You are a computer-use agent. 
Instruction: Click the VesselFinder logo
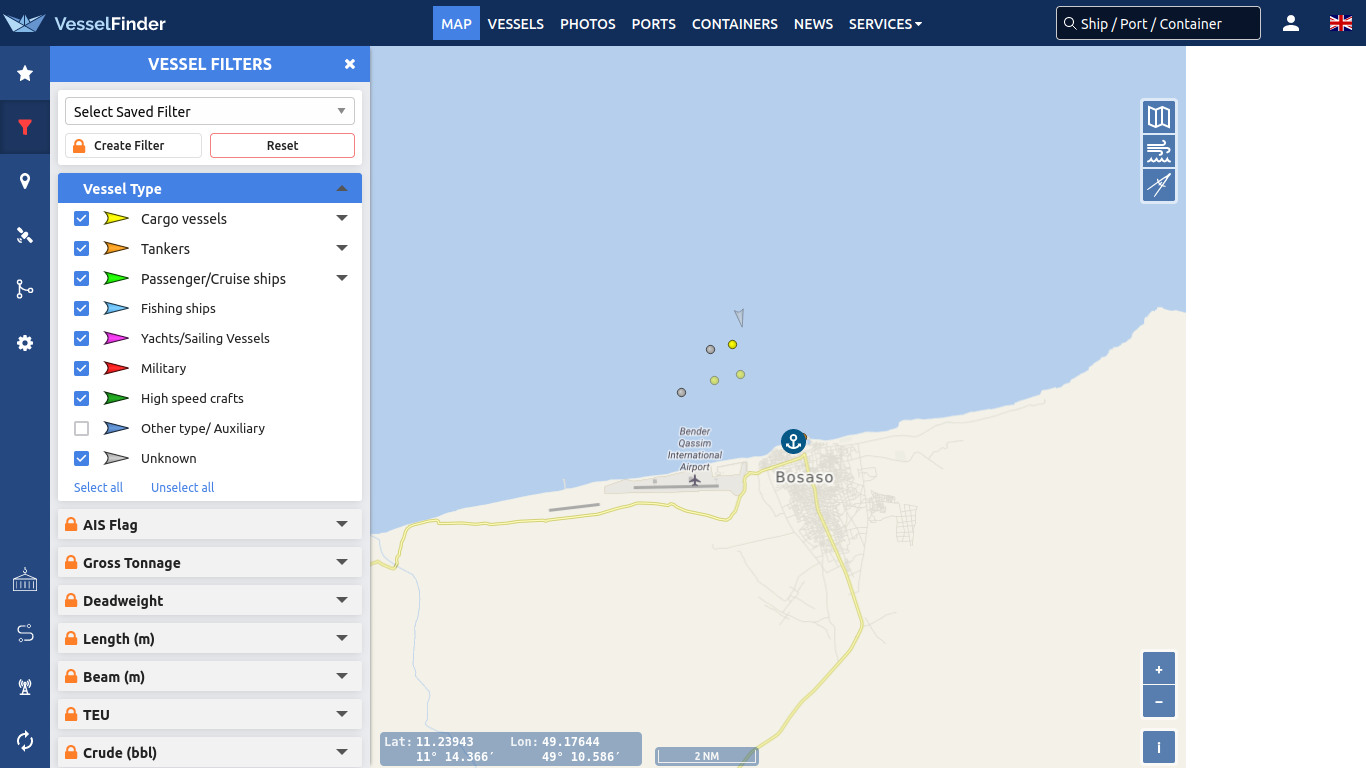[84, 23]
